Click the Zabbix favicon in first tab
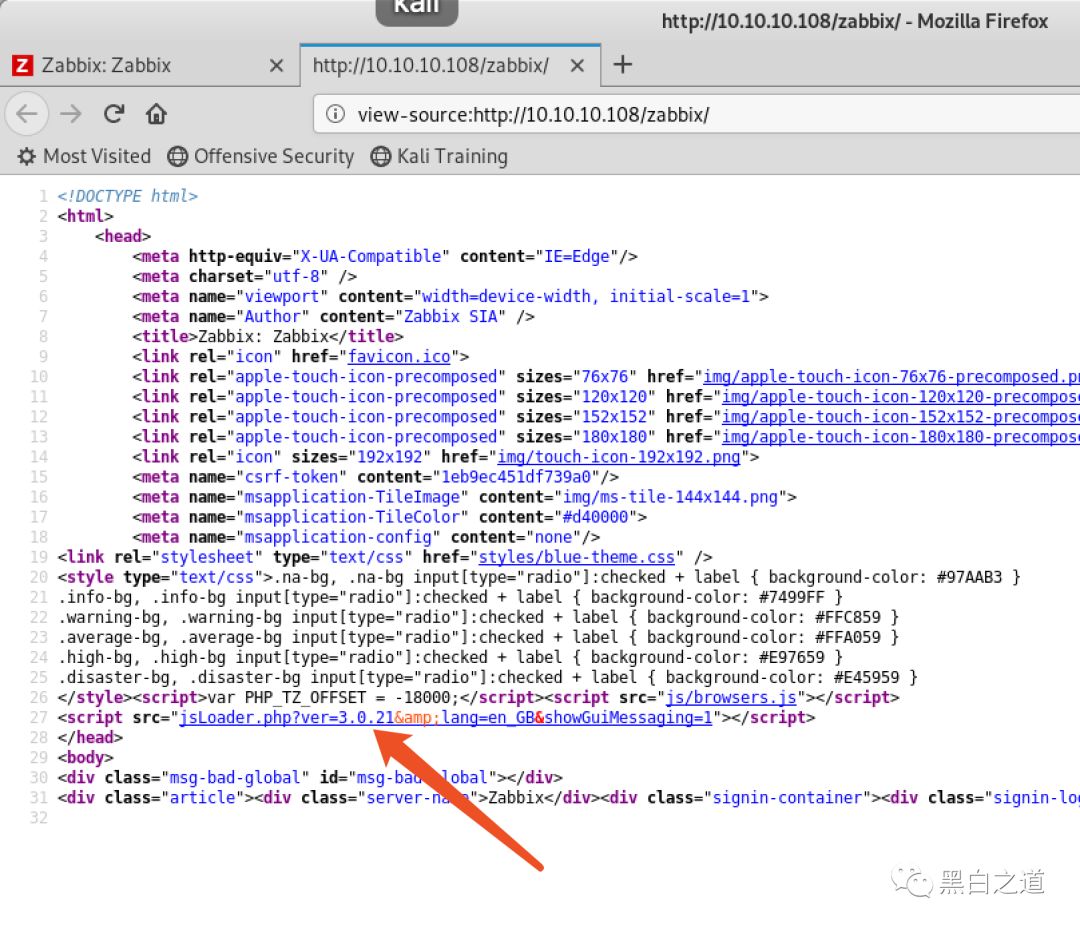Image resolution: width=1080 pixels, height=929 pixels. 22,65
